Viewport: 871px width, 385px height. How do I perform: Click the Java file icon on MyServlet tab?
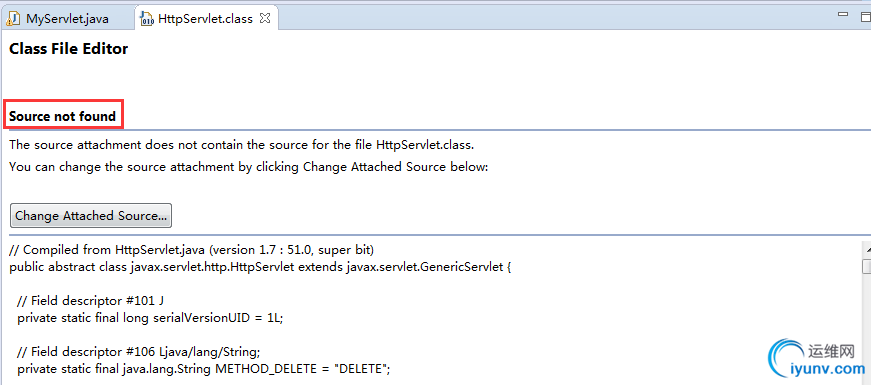point(13,19)
